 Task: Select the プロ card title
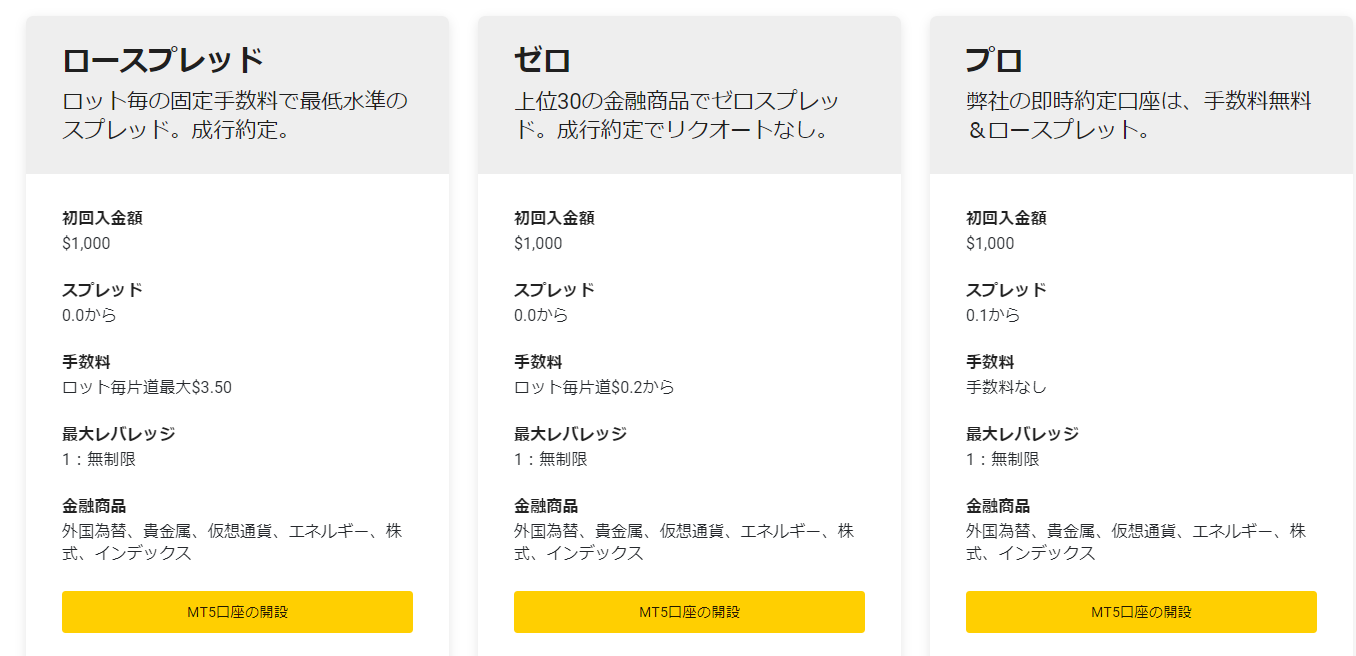(x=994, y=60)
